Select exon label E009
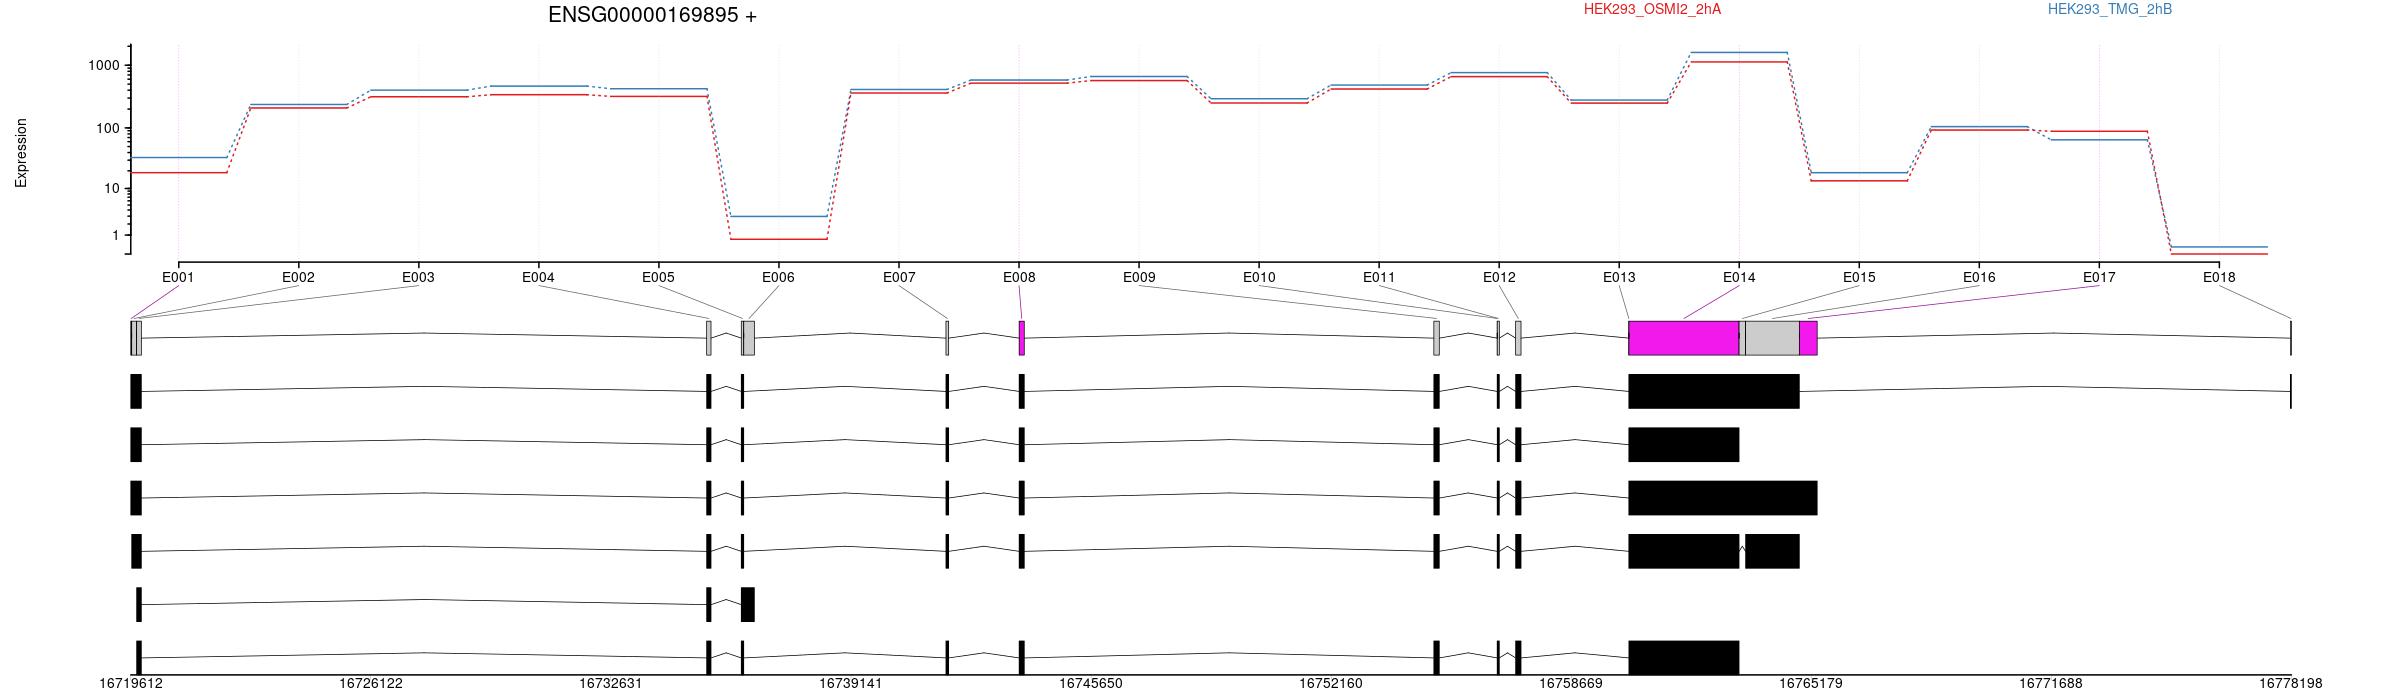The height and width of the screenshot is (700, 2400). (1139, 277)
